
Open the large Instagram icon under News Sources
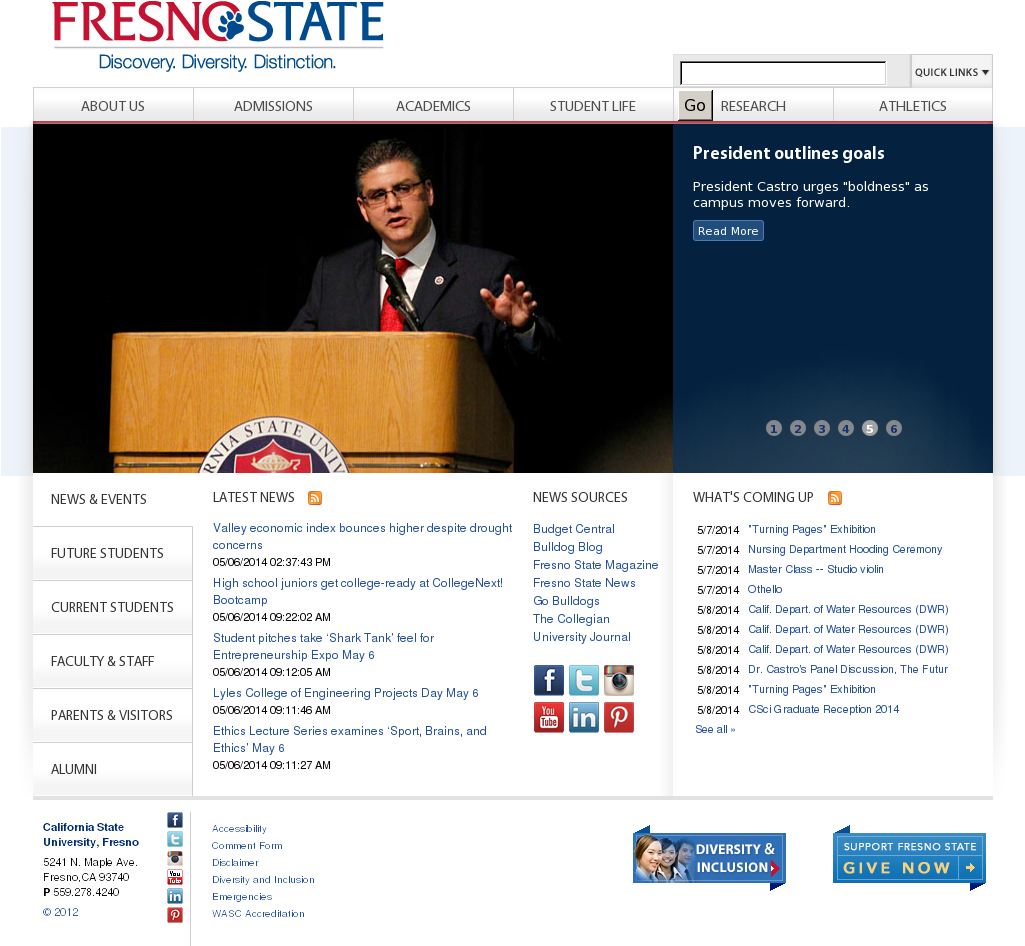pos(619,680)
